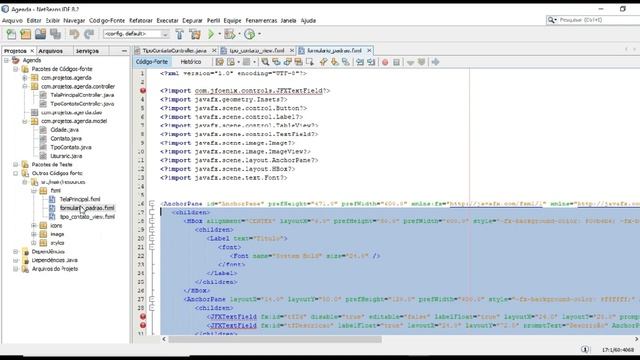The height and width of the screenshot is (360, 640).
Task: Click the Build Project hammer icon
Action: (180, 34)
